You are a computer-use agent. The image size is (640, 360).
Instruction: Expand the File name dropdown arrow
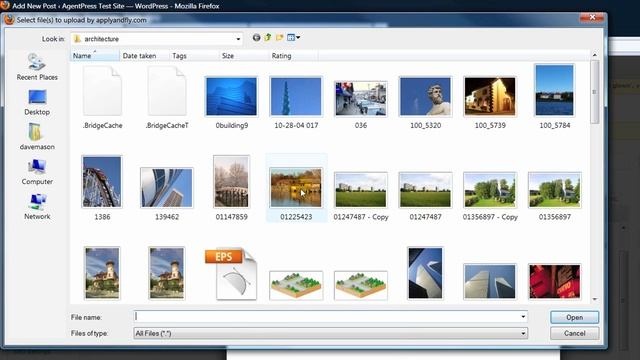523,317
